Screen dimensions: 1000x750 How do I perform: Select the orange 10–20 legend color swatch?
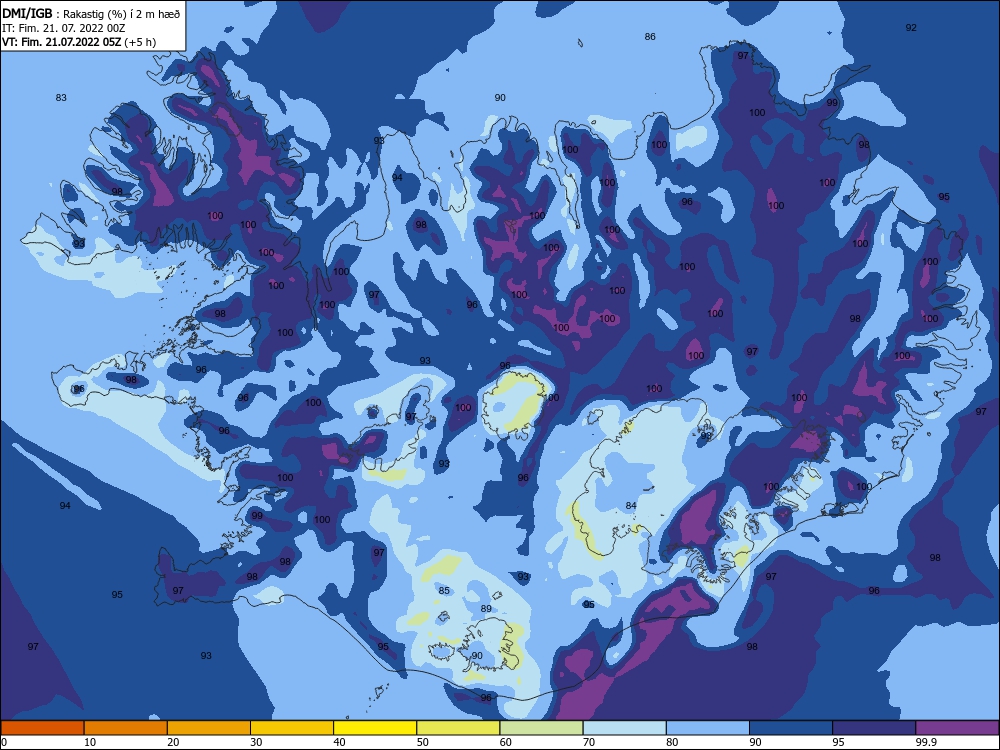point(126,728)
